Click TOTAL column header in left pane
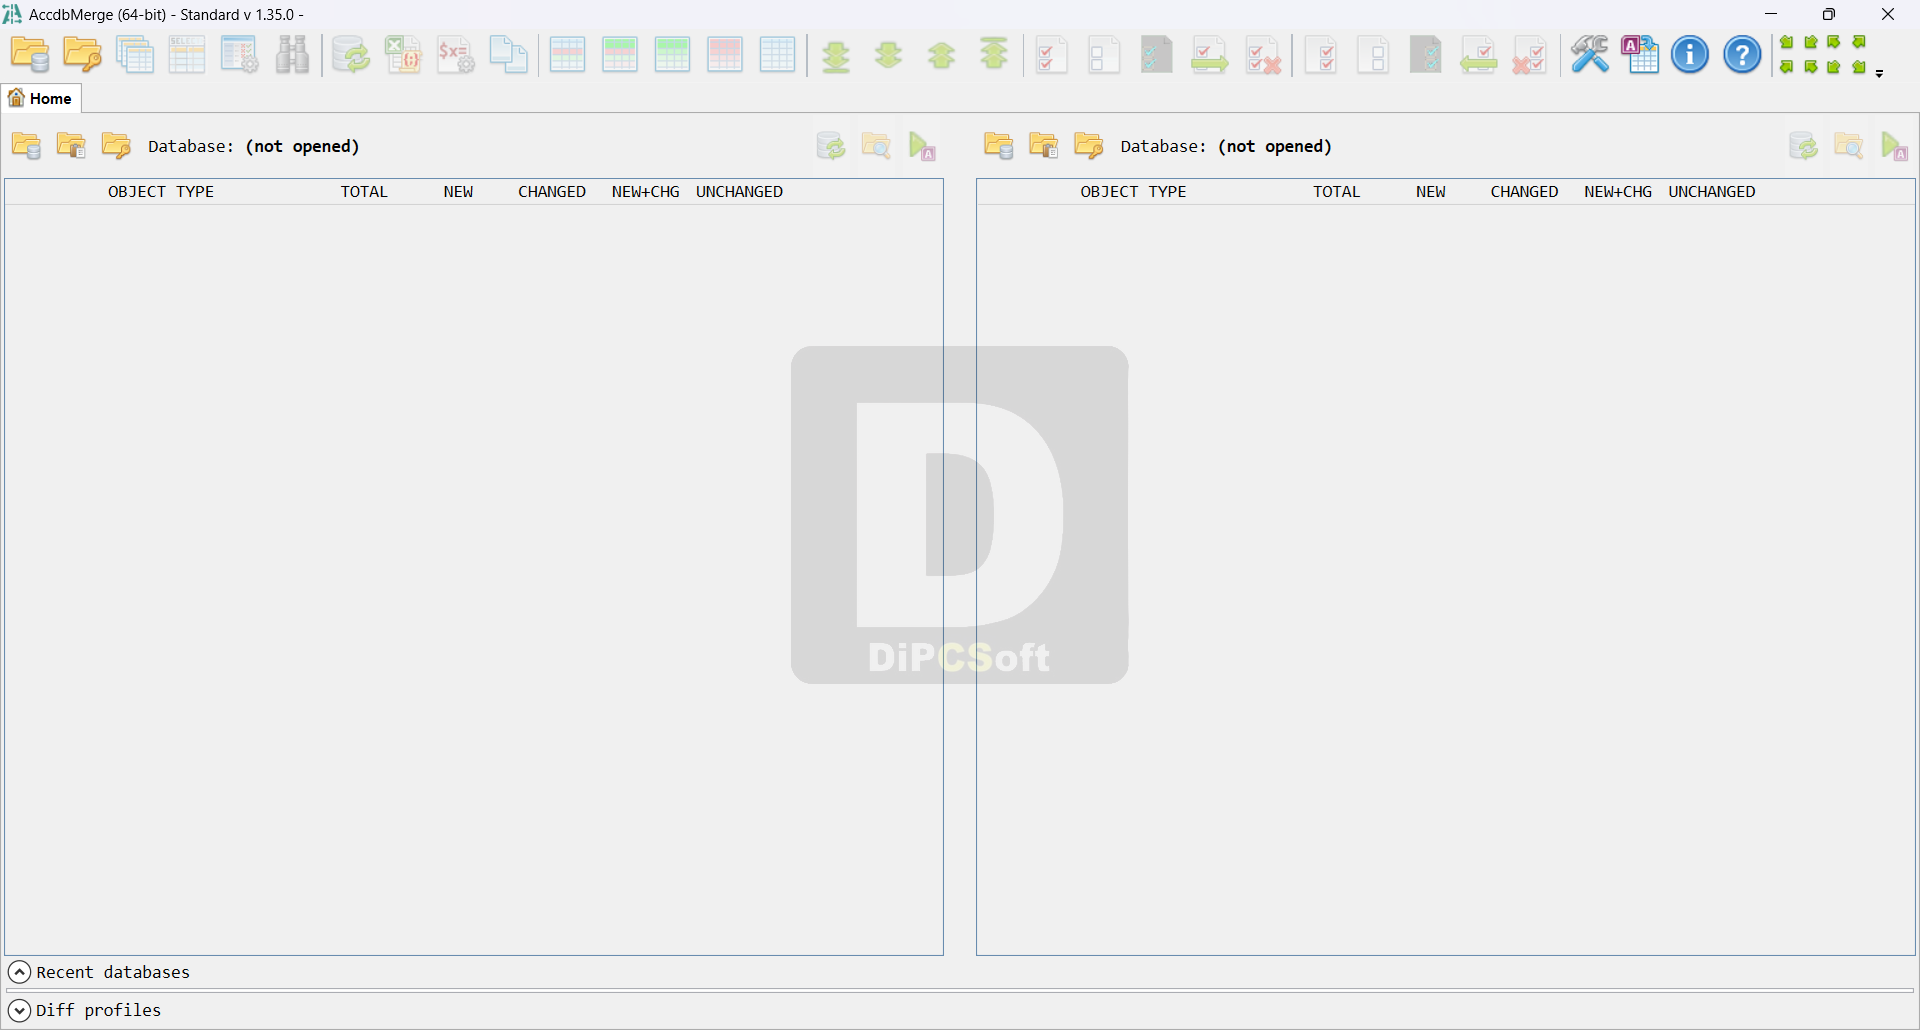Image resolution: width=1920 pixels, height=1030 pixels. coord(364,192)
